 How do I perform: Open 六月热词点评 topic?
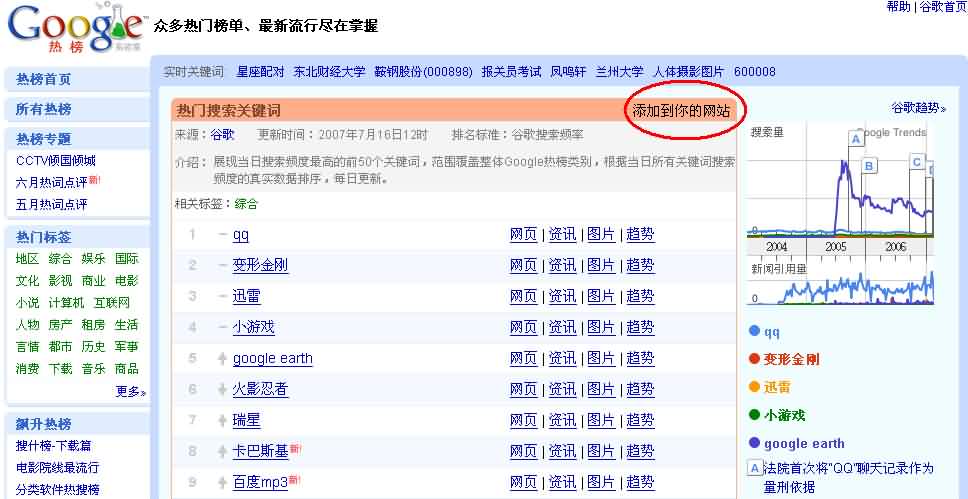(52, 183)
